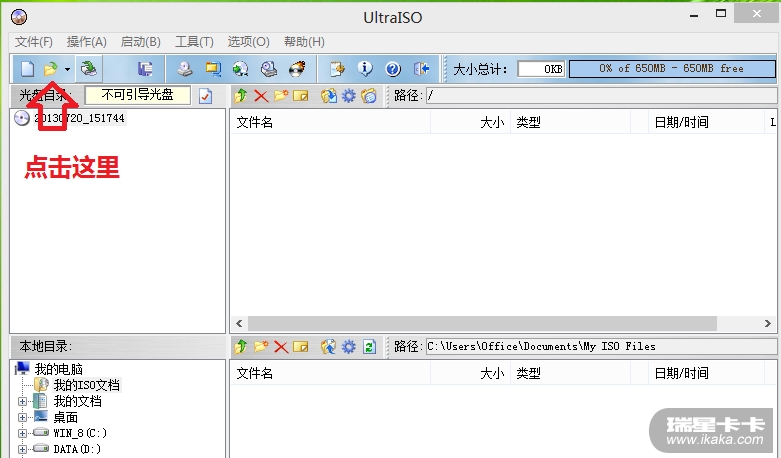Open the 操作(A) menu

pyautogui.click(x=87, y=42)
